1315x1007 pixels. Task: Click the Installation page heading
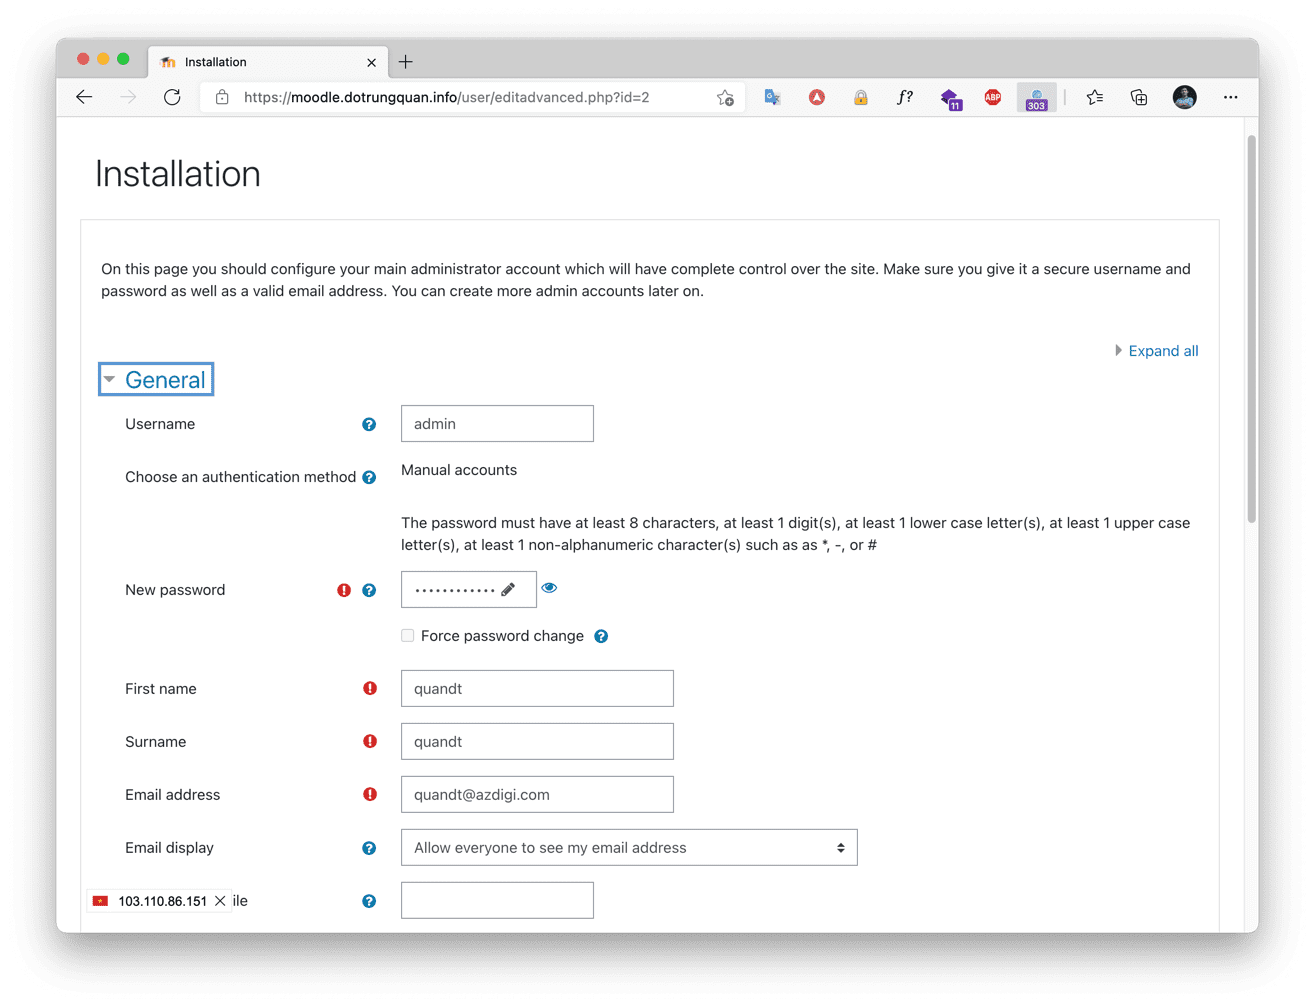[x=178, y=174]
